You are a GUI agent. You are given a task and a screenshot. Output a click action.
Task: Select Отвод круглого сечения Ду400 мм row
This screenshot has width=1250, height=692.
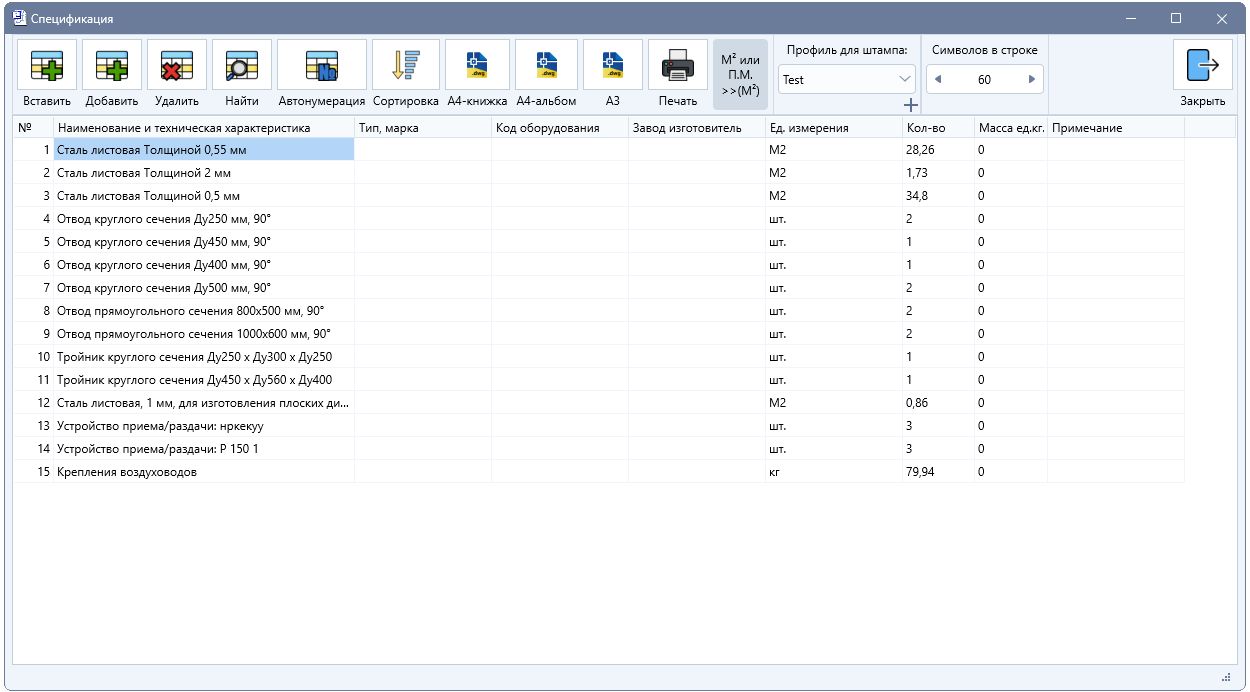[598, 265]
